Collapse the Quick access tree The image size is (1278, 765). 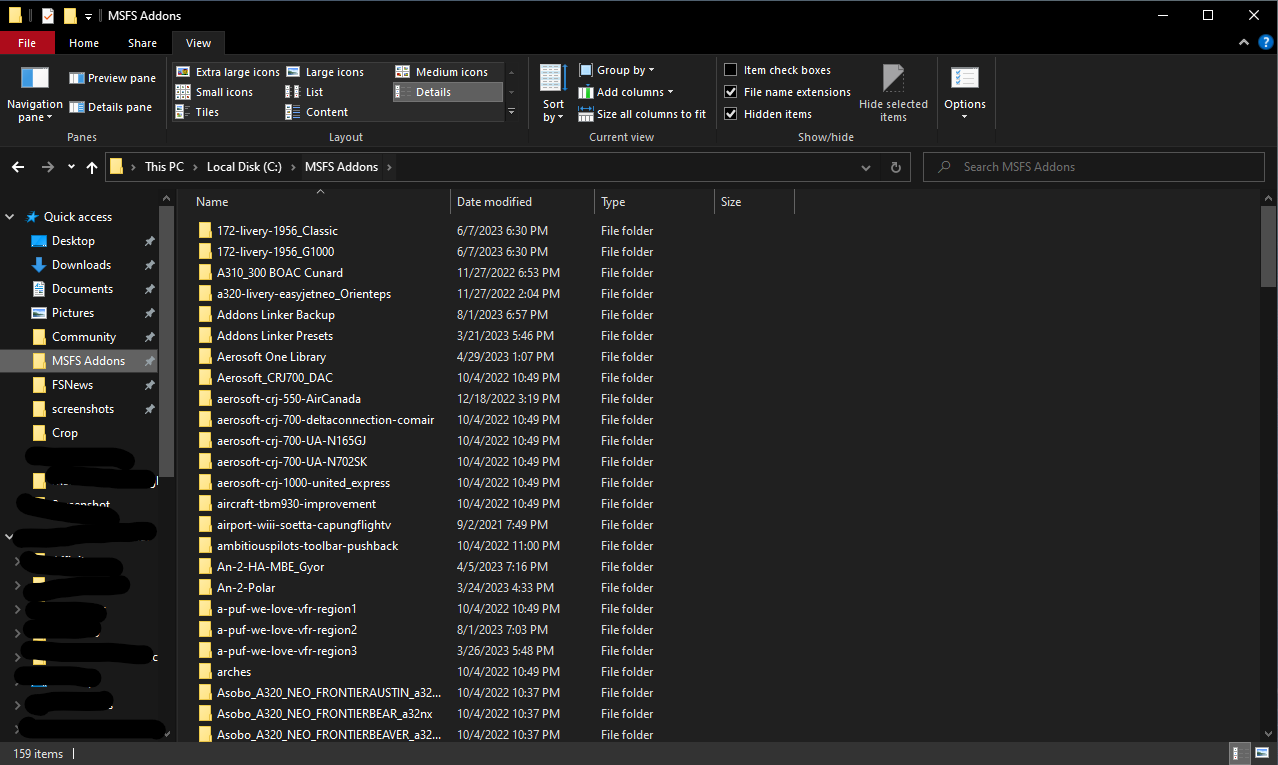[x=11, y=217]
